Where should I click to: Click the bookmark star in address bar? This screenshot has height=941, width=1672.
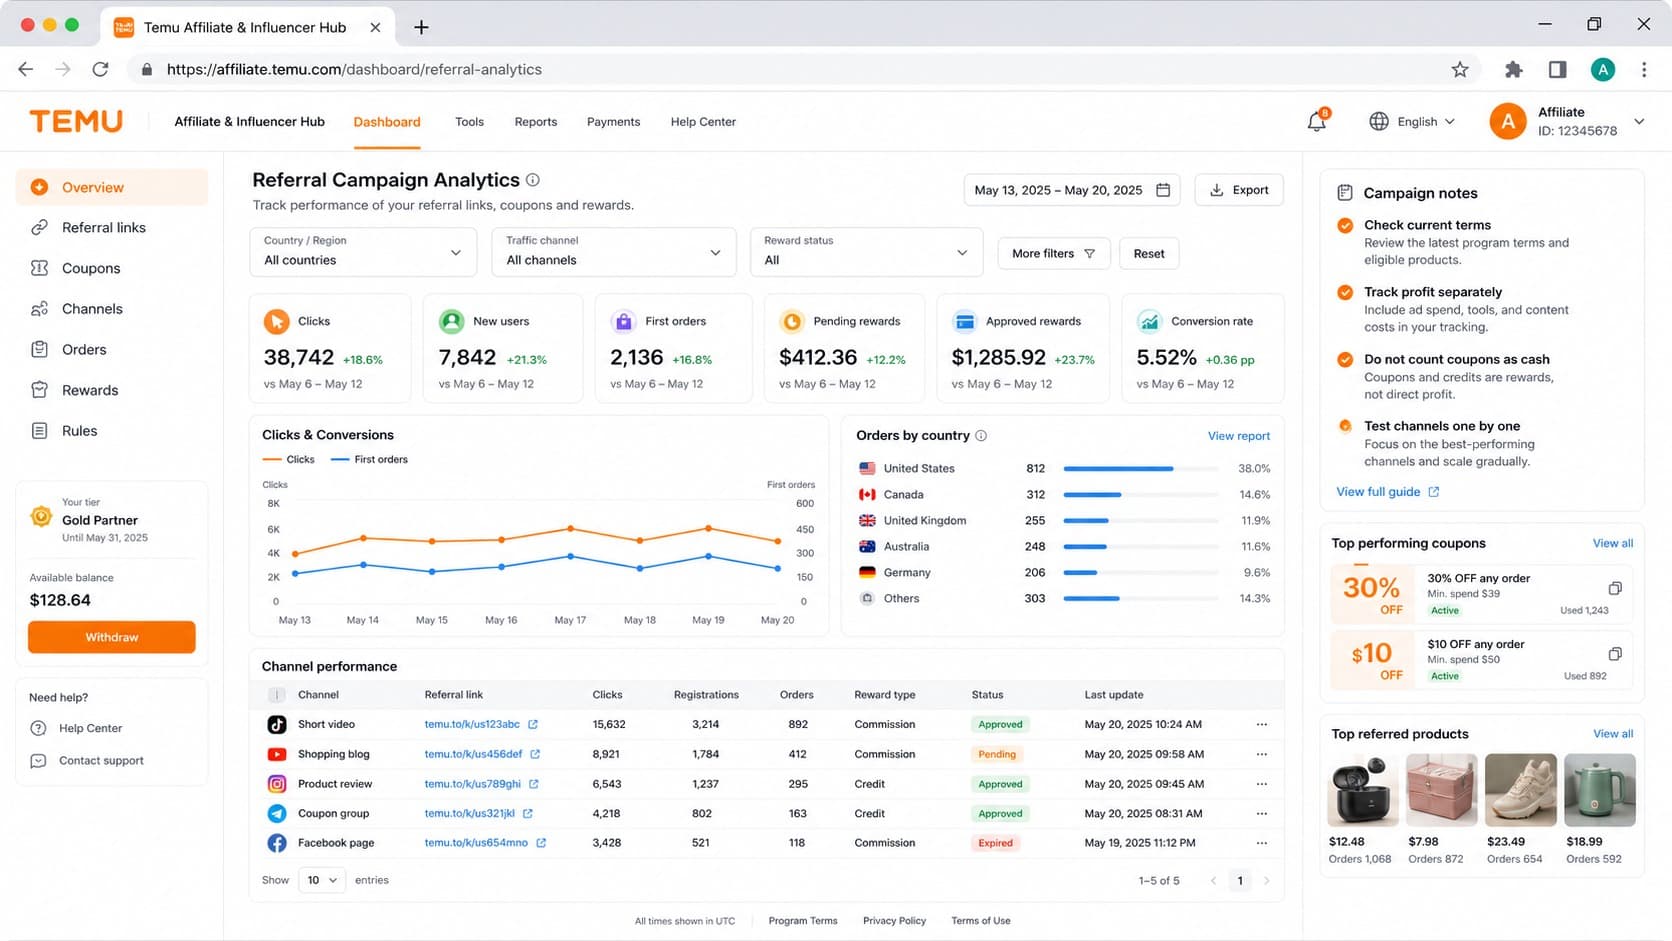click(x=1460, y=69)
